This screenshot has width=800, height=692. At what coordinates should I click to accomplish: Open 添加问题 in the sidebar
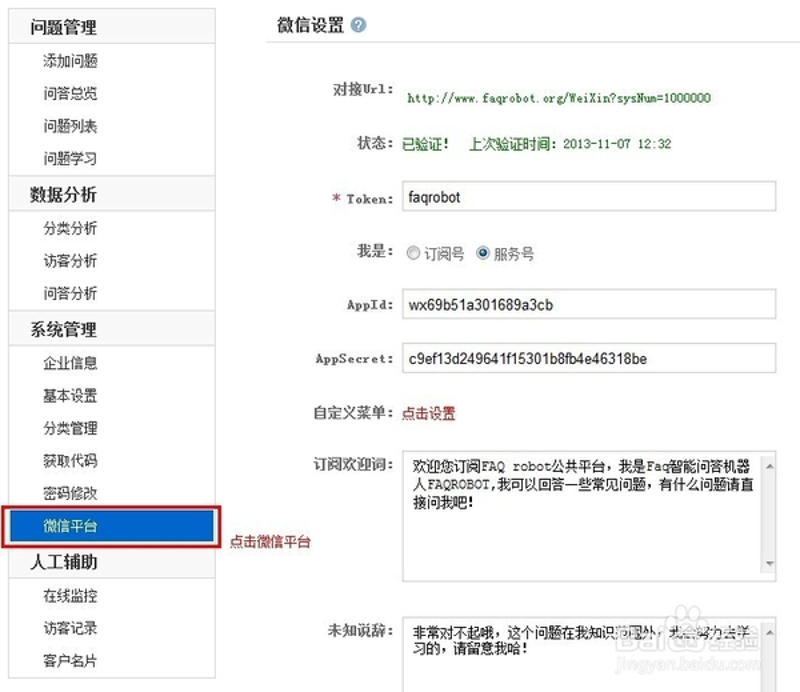click(x=70, y=61)
